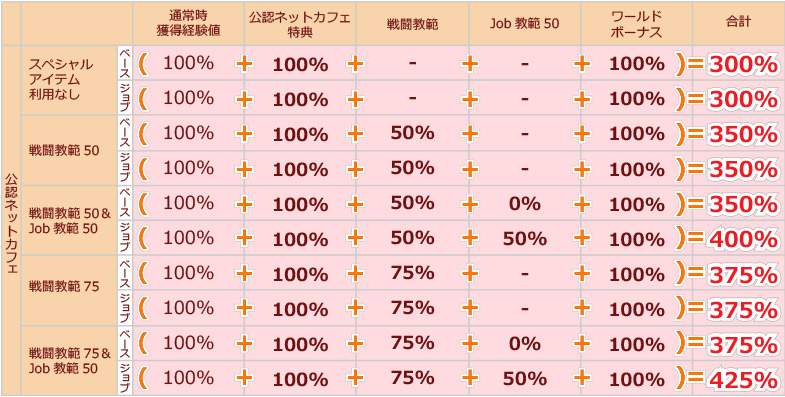Click the 350% total for the 戦闘教範 50 ベース row
The width and height of the screenshot is (785, 397).
click(x=743, y=135)
